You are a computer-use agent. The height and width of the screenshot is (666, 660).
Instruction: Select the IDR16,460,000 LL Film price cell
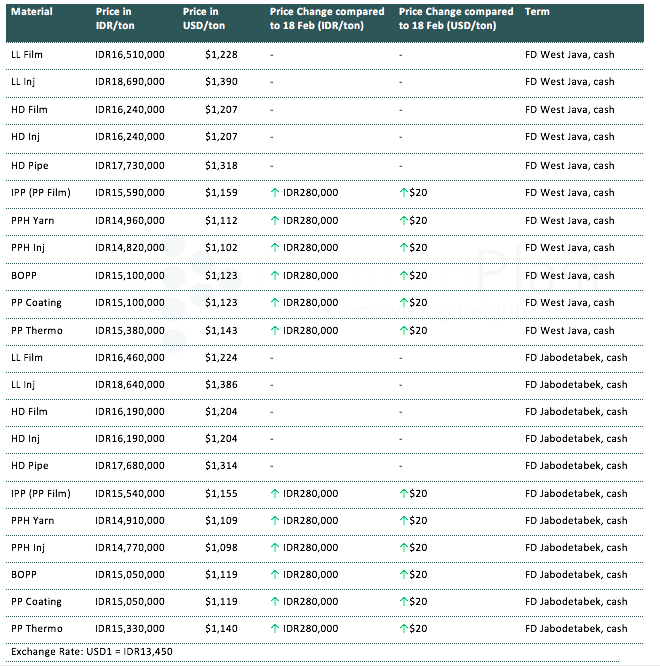tap(130, 357)
